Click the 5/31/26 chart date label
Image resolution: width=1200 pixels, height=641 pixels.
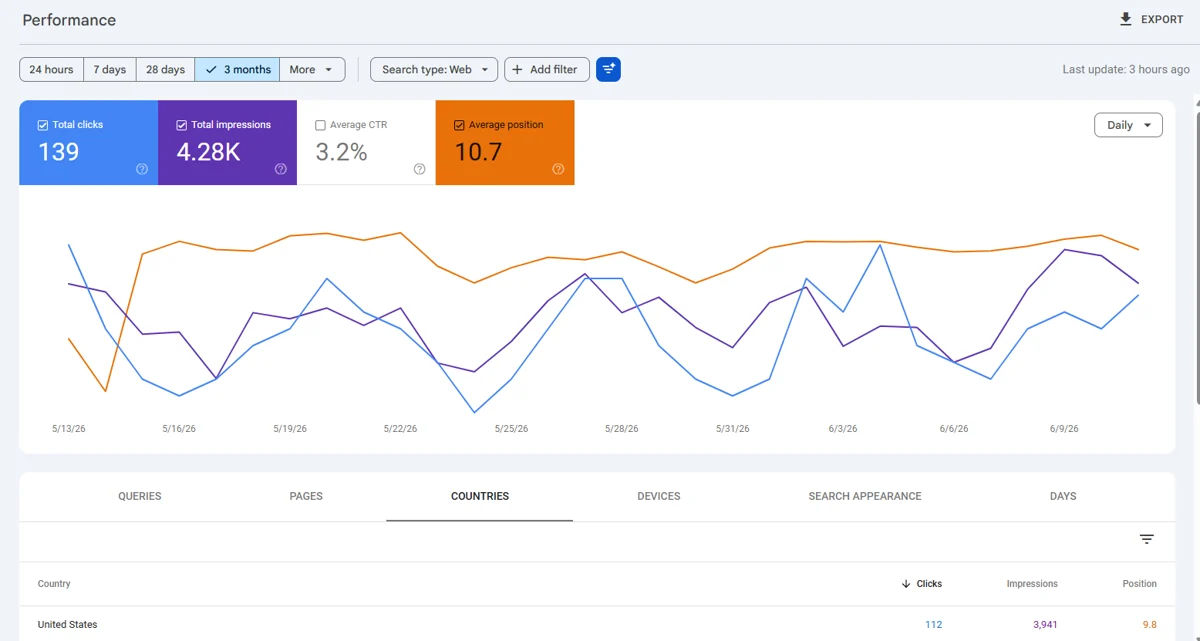coord(732,428)
